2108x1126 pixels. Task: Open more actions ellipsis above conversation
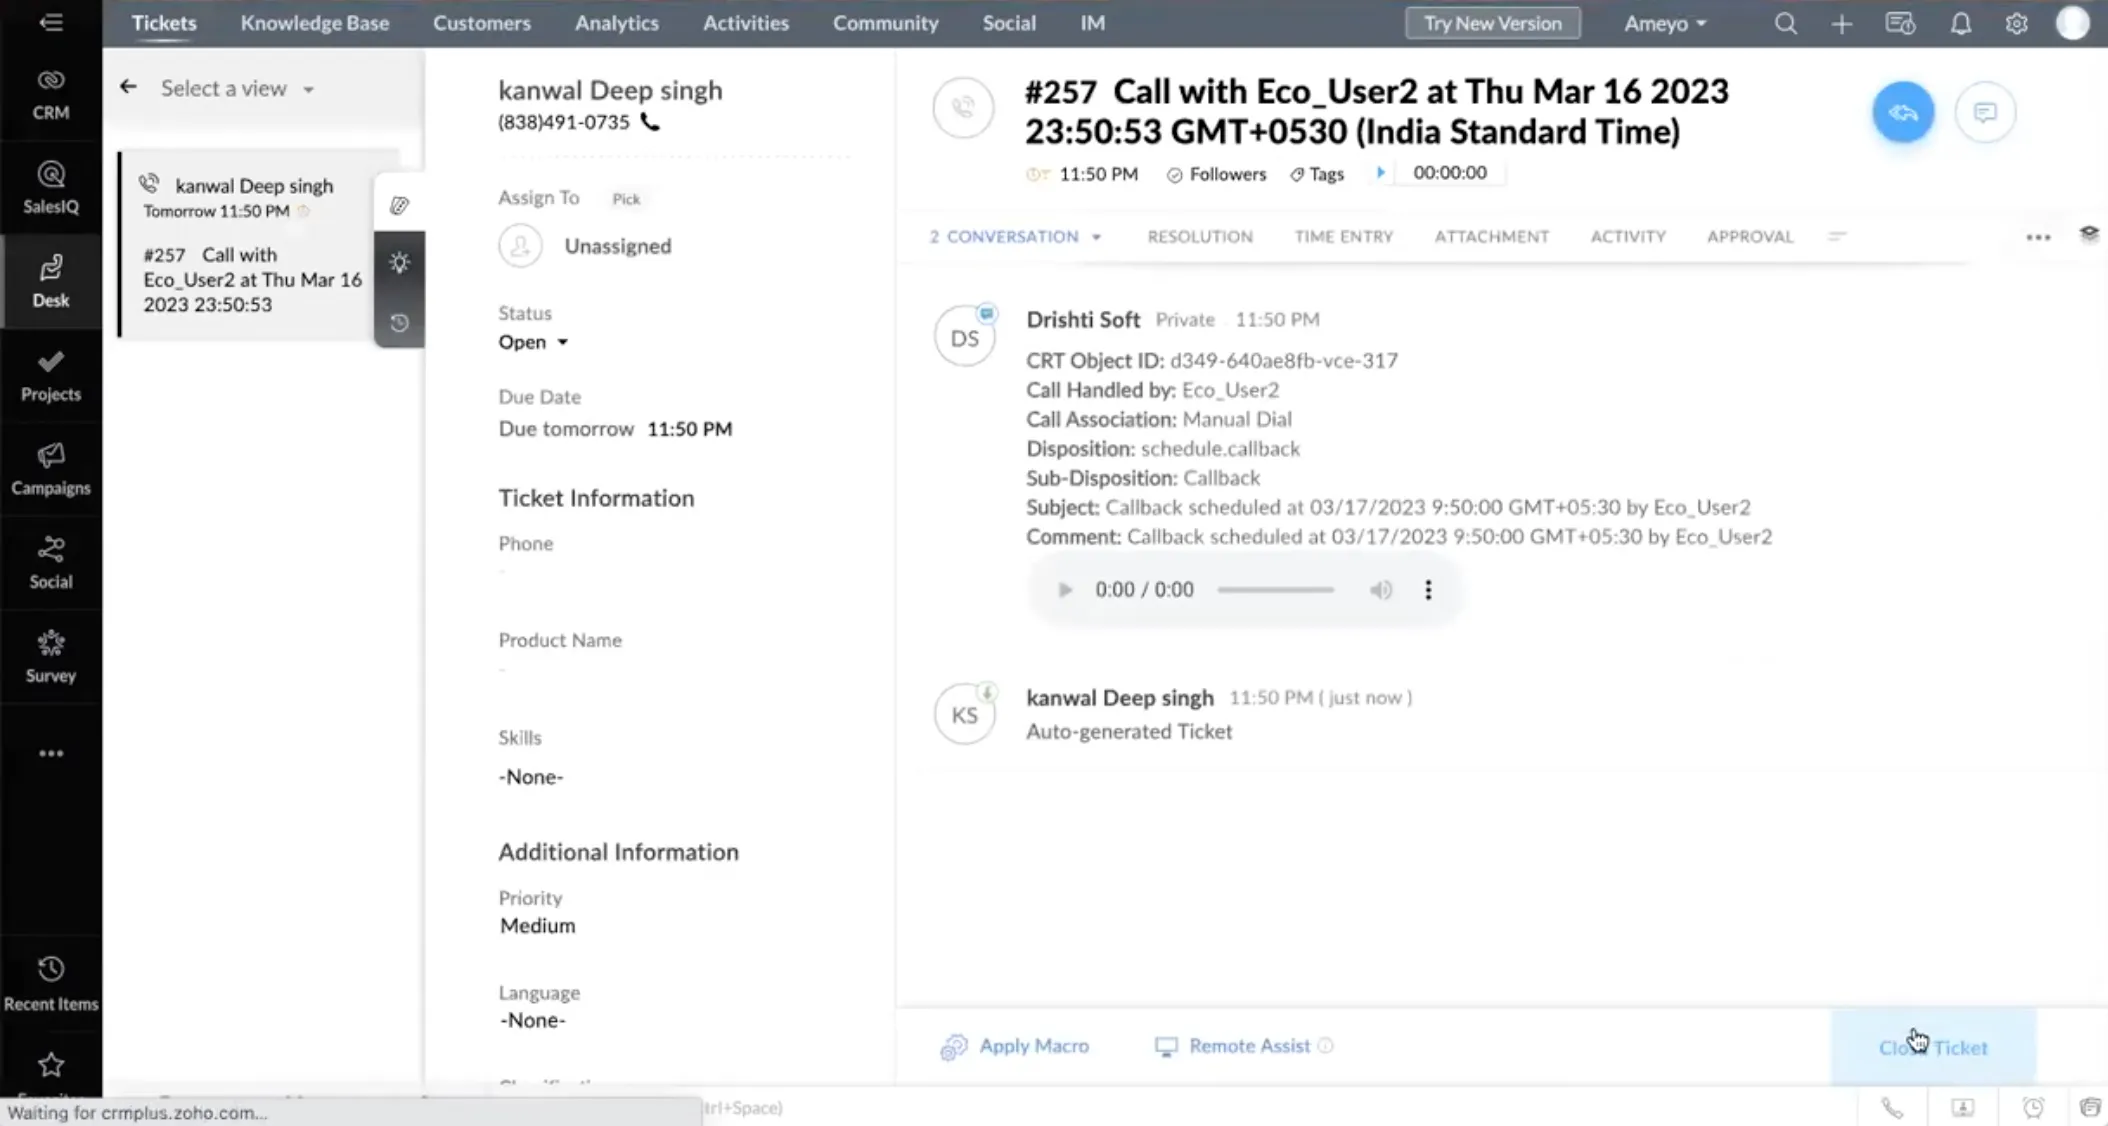click(x=2038, y=237)
